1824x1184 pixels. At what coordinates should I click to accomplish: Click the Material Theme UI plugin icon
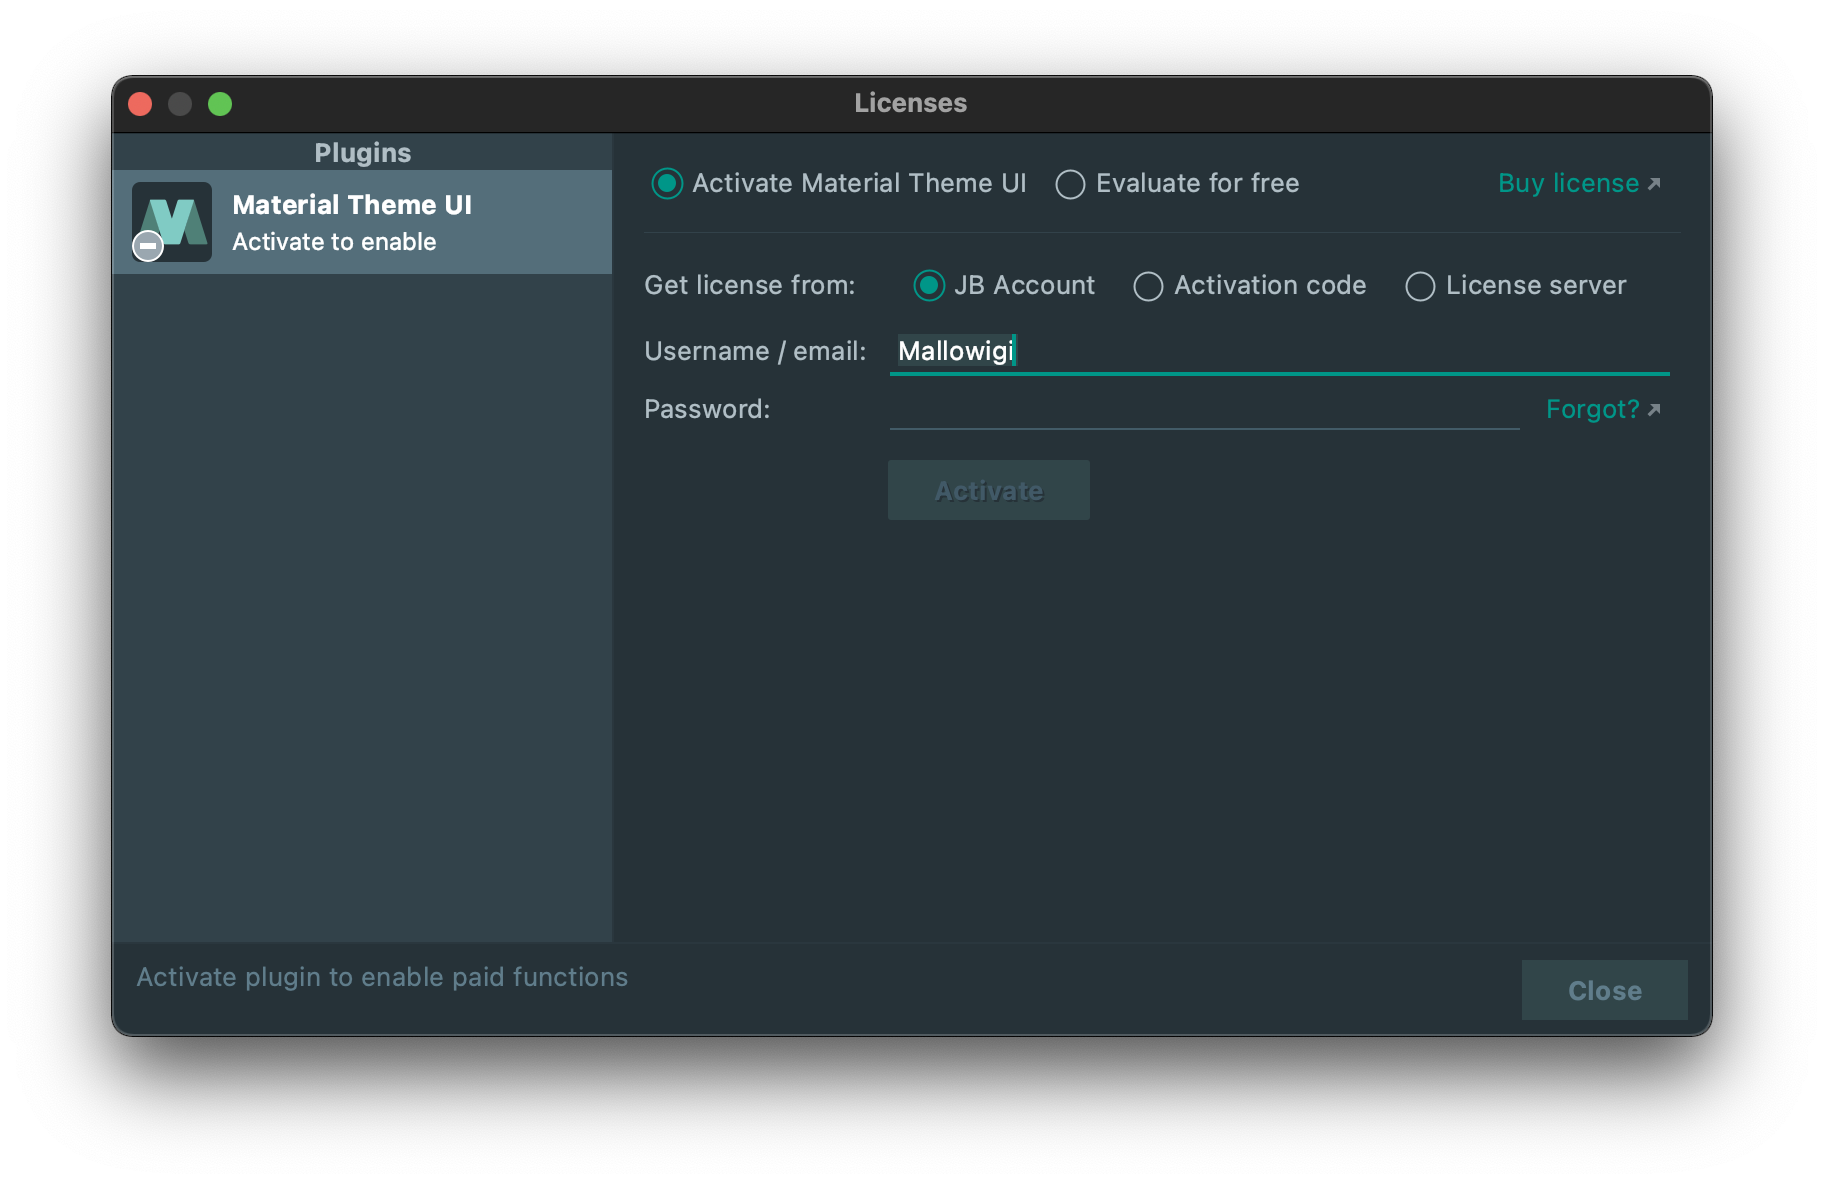(172, 221)
